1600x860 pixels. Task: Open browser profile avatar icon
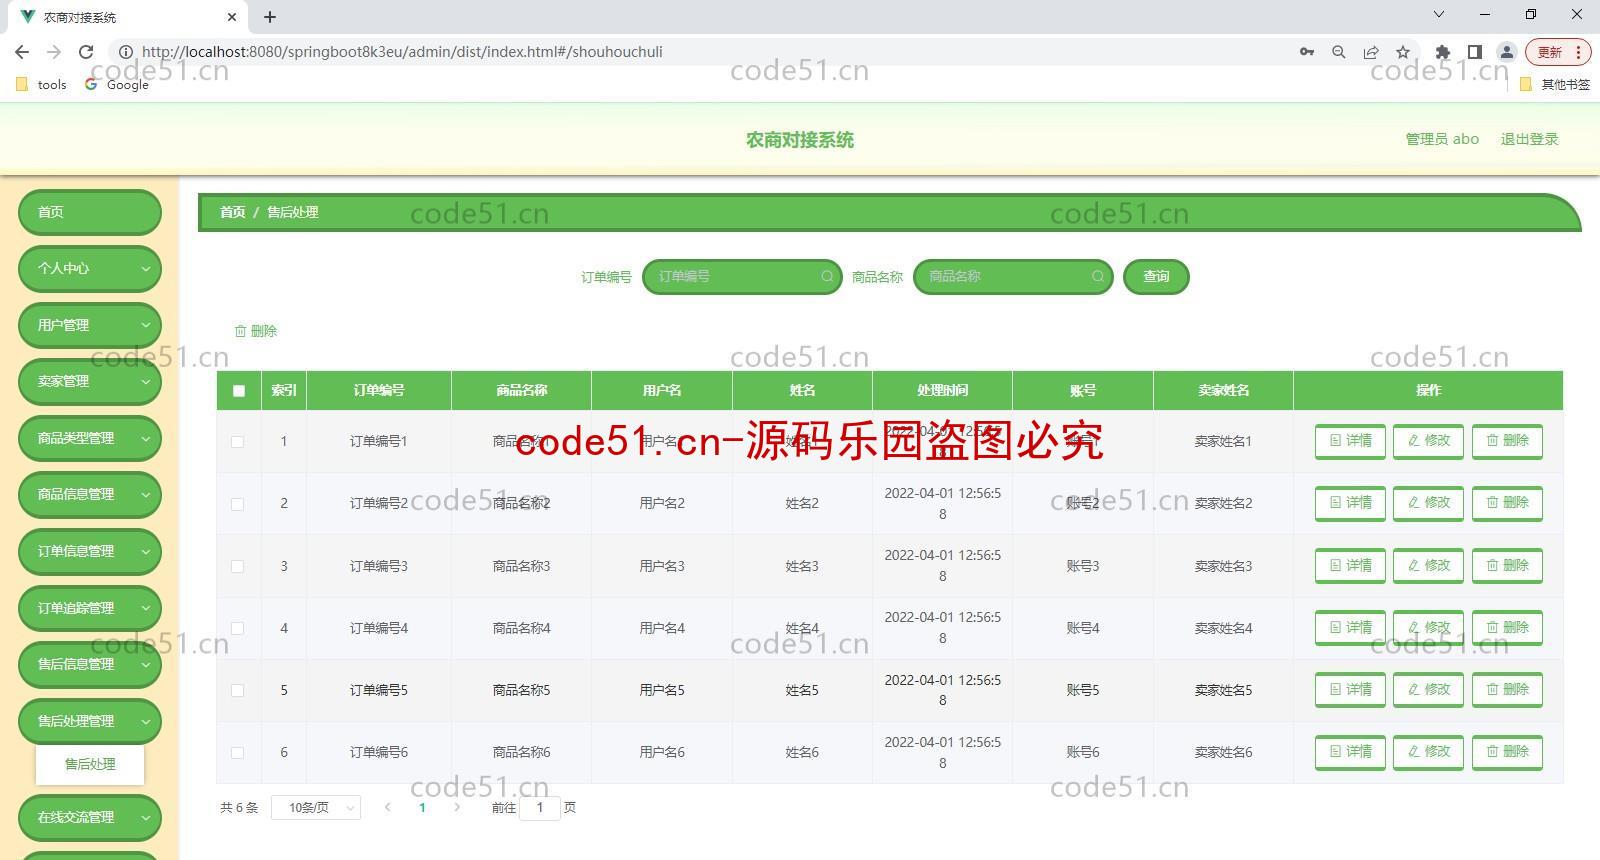point(1506,52)
